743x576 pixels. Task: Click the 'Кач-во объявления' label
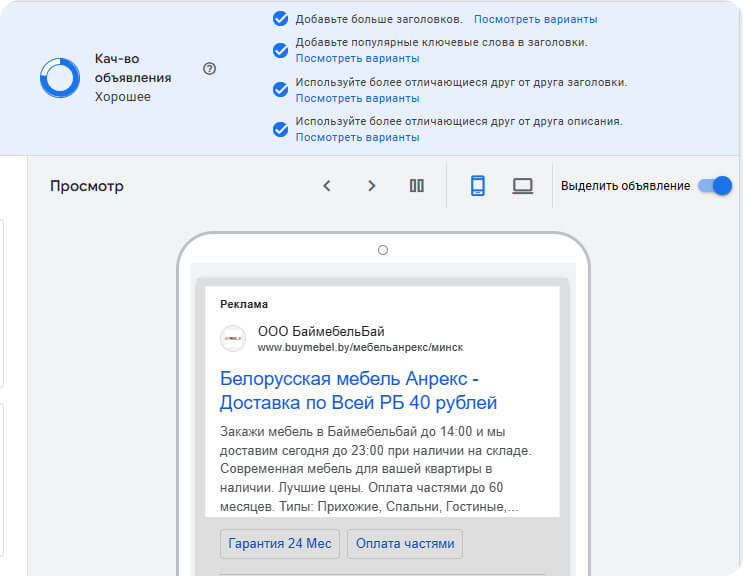133,68
